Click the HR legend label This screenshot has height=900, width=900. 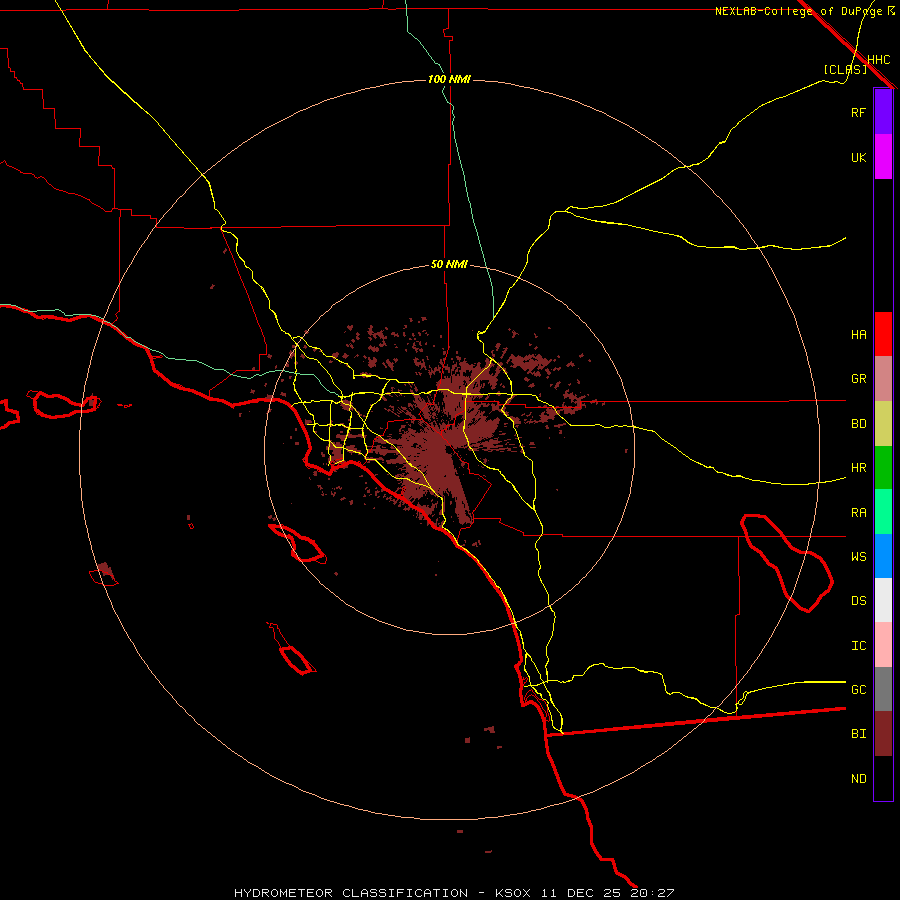coord(858,468)
